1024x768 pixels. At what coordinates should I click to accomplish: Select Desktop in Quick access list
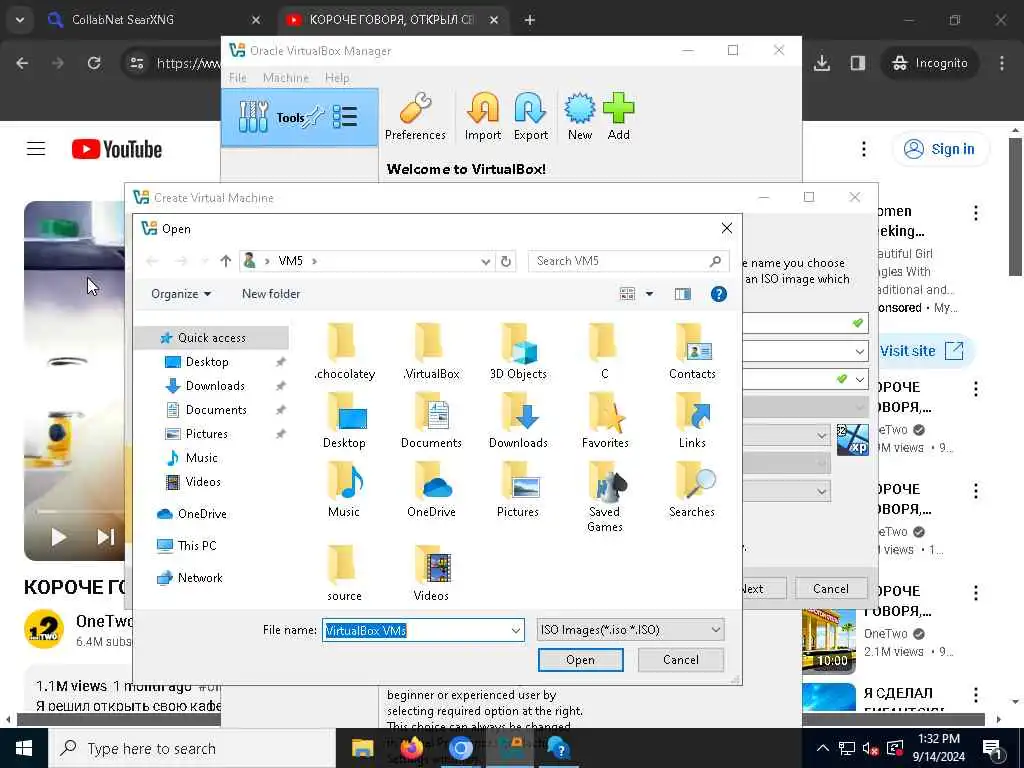tap(207, 362)
